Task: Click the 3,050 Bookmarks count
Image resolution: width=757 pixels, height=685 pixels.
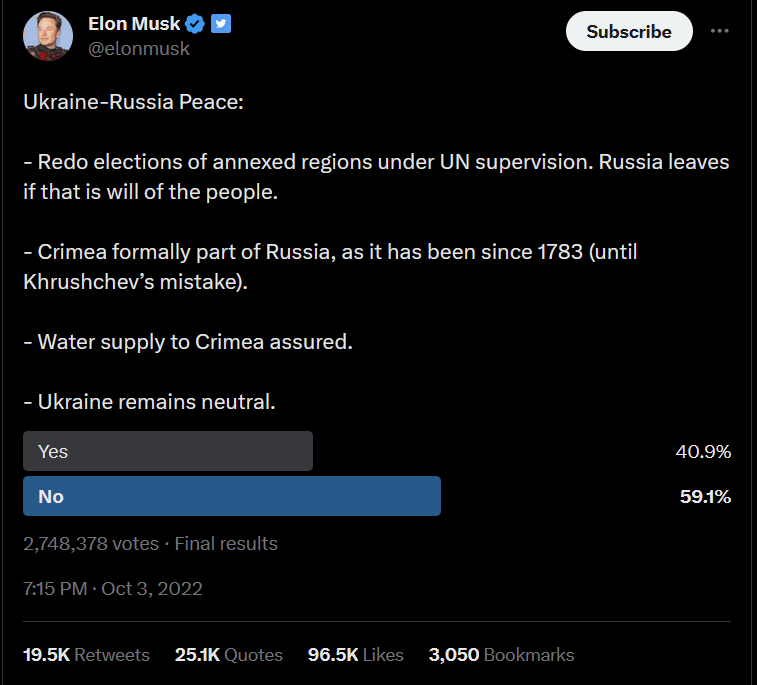Action: (501, 655)
